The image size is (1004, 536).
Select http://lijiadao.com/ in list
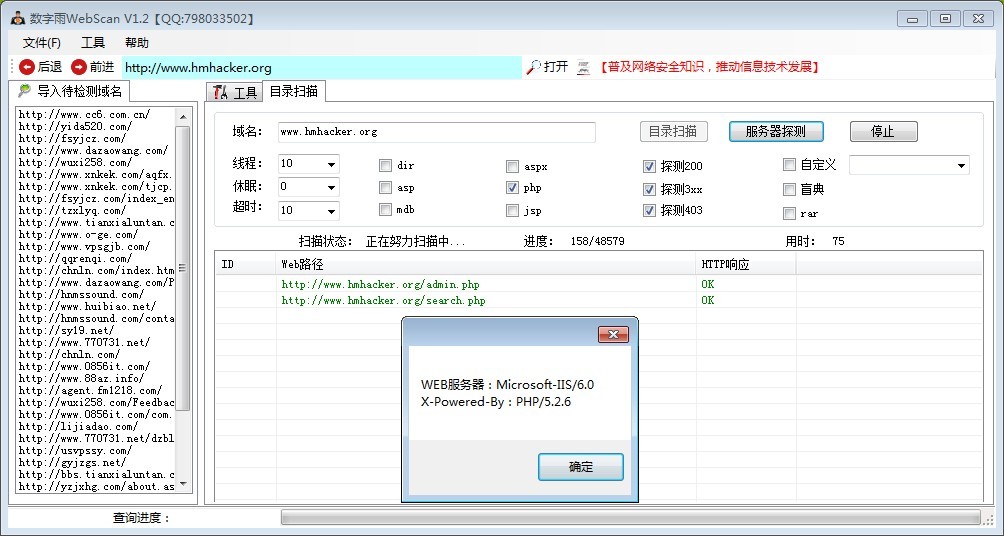[78, 426]
